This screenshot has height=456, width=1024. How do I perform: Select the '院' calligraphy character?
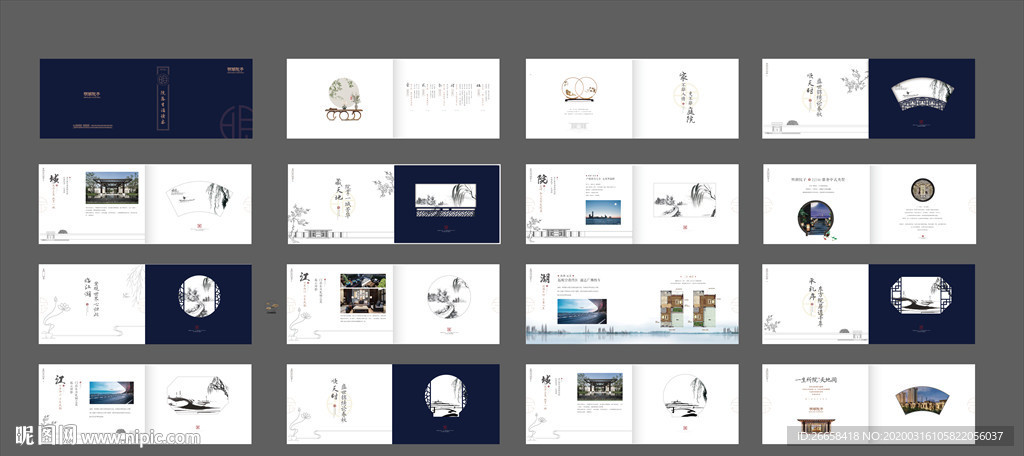543,179
